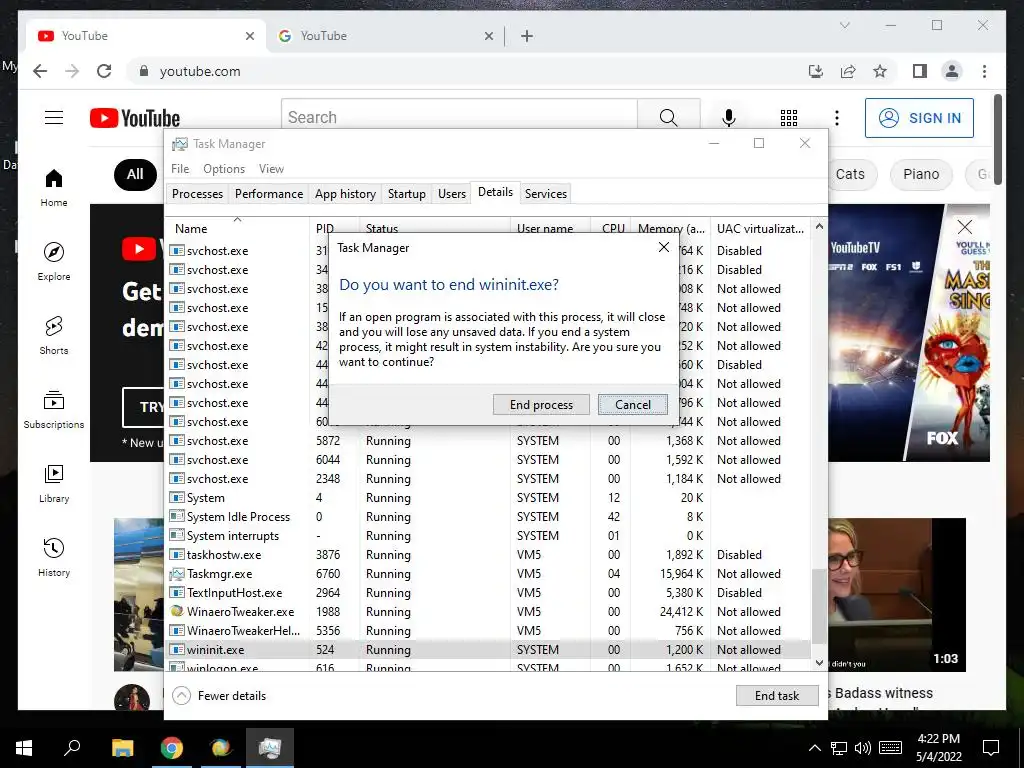Select the Cats filter chip
Viewport: 1024px width, 768px height.
coord(850,174)
